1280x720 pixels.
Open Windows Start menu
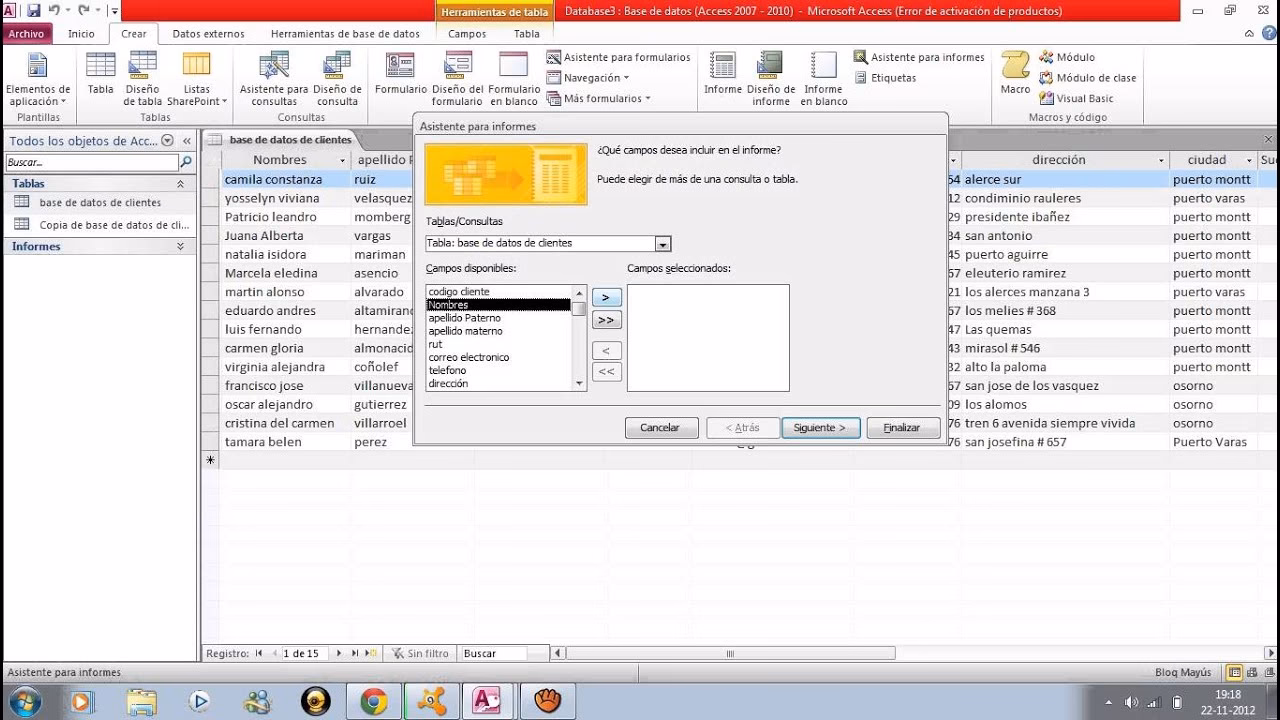pyautogui.click(x=23, y=701)
